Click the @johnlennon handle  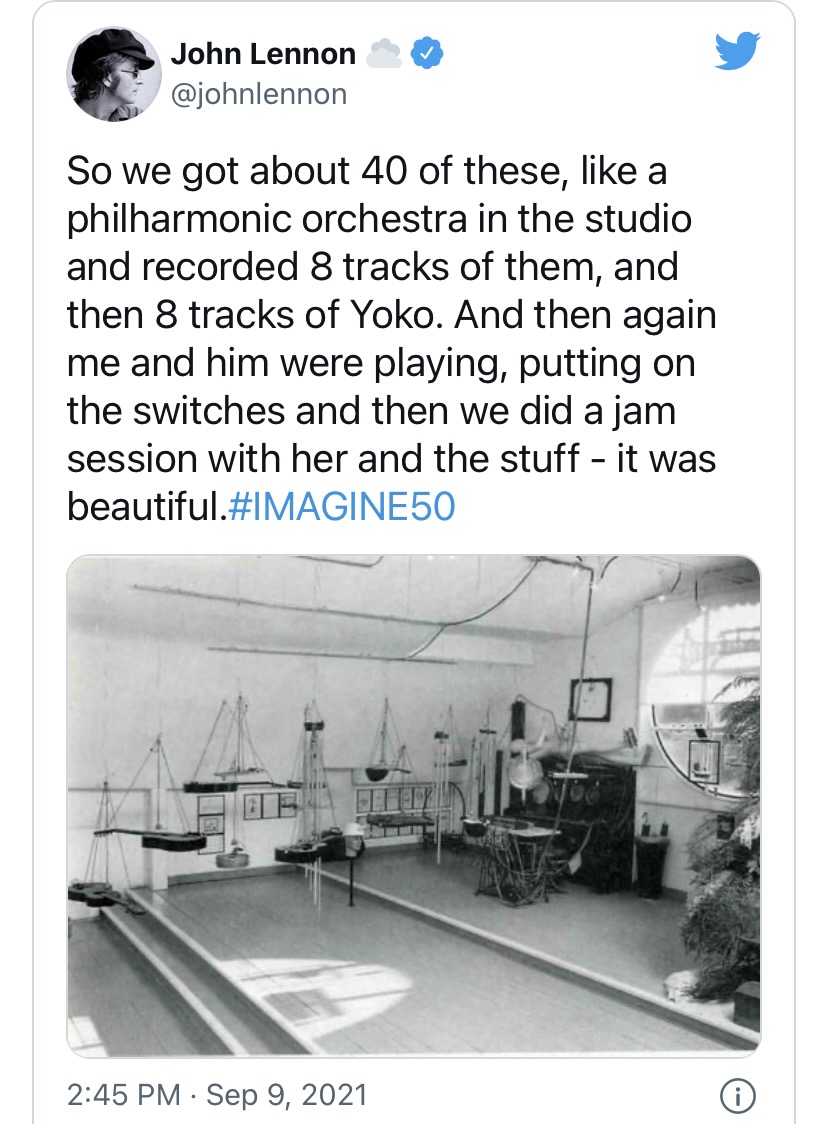[259, 94]
